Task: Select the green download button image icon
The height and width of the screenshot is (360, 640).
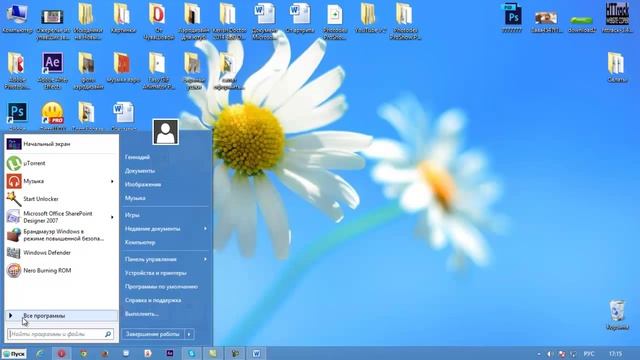Action: [581, 24]
